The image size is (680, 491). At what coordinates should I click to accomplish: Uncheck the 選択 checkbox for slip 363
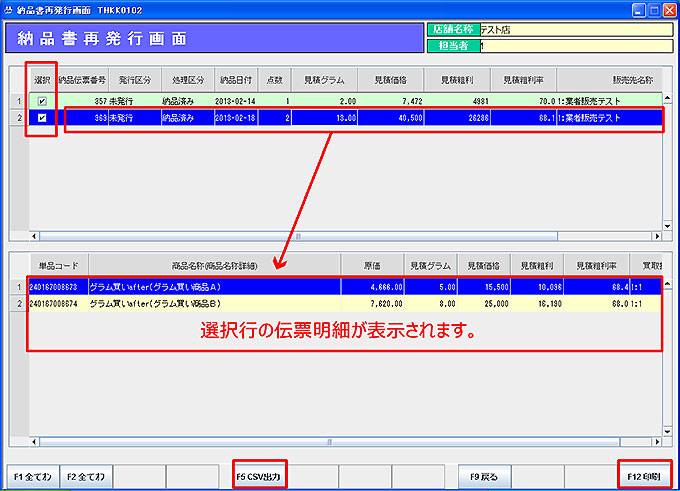click(42, 118)
